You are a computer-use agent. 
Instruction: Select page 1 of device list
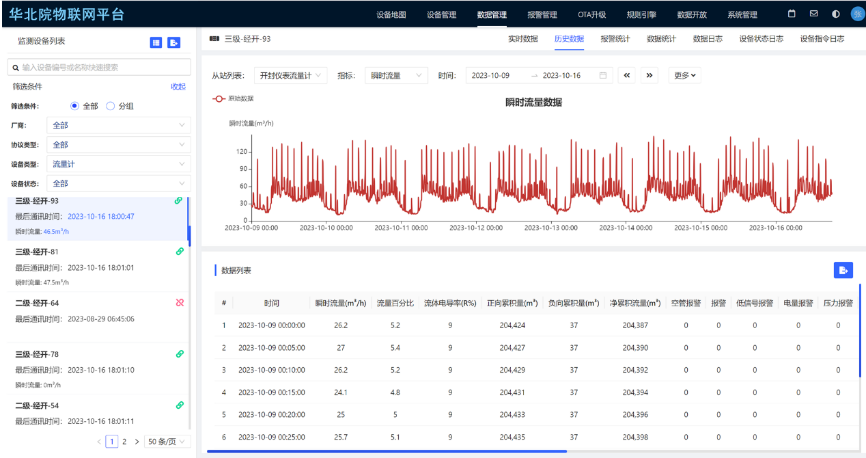tap(112, 441)
